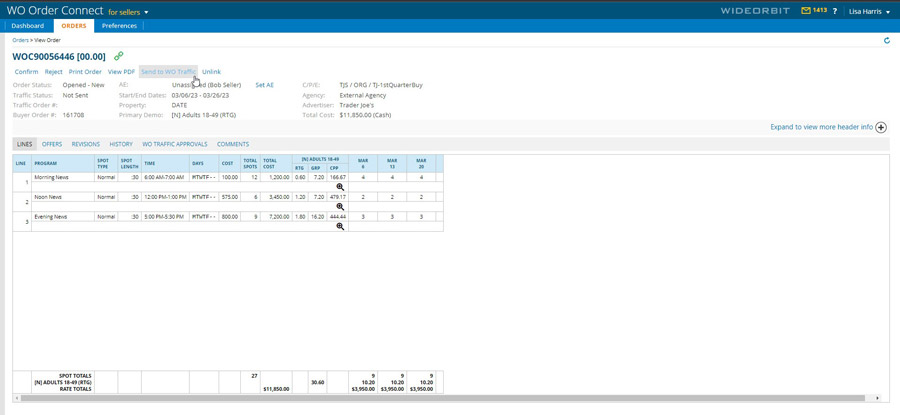Click the horizontal scrollbar below the table
Image resolution: width=900 pixels, height=415 pixels.
[440, 398]
